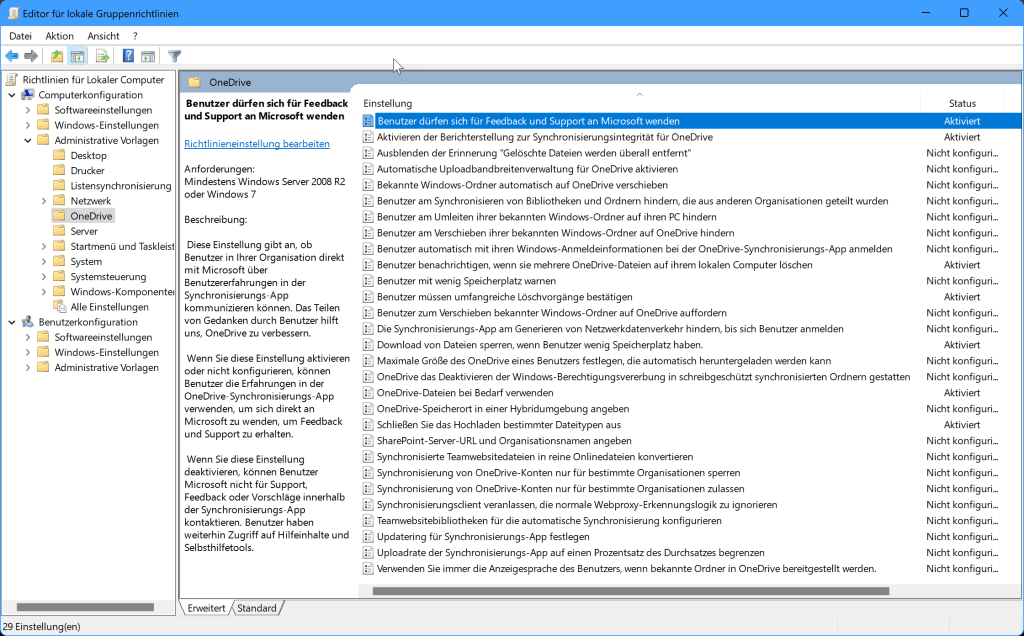Expand the Benutzerkonfiguration node
The height and width of the screenshot is (636, 1024).
(11, 321)
